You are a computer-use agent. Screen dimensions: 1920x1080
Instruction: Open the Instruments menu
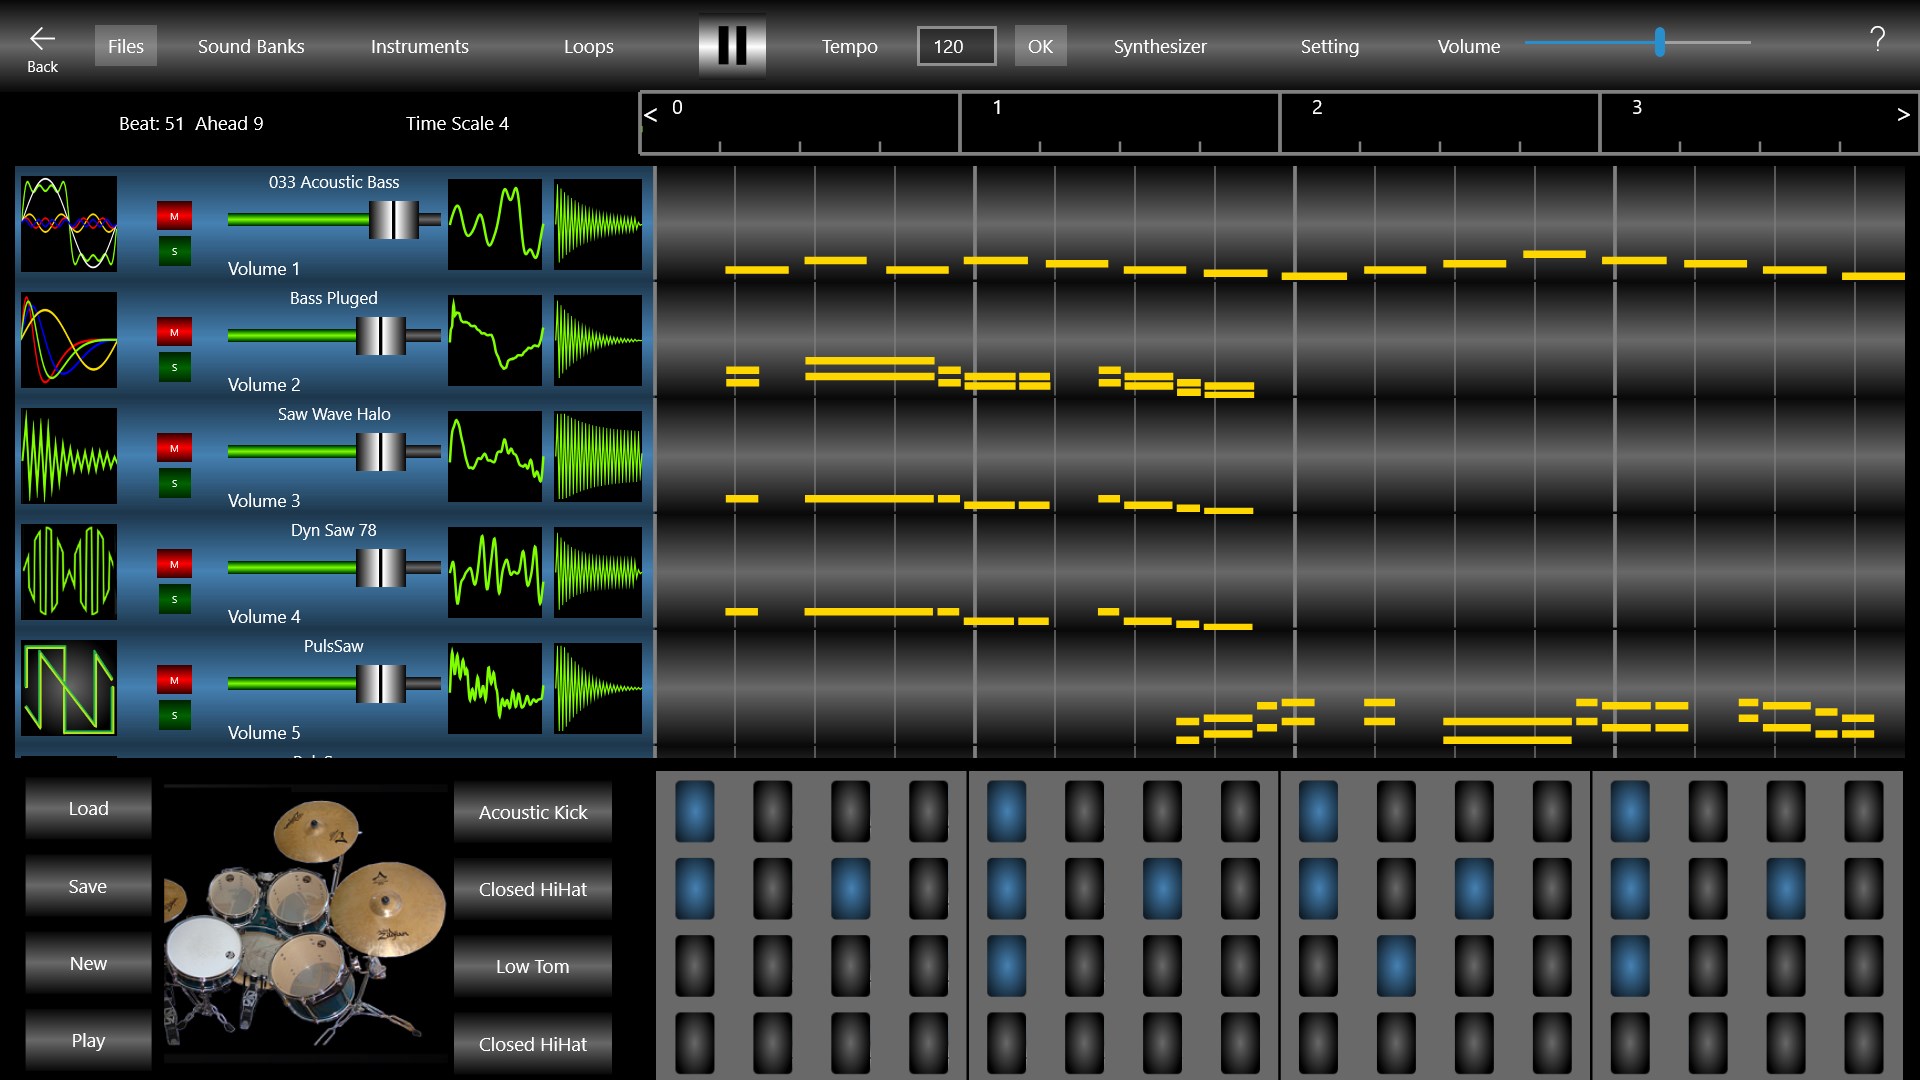pos(419,45)
